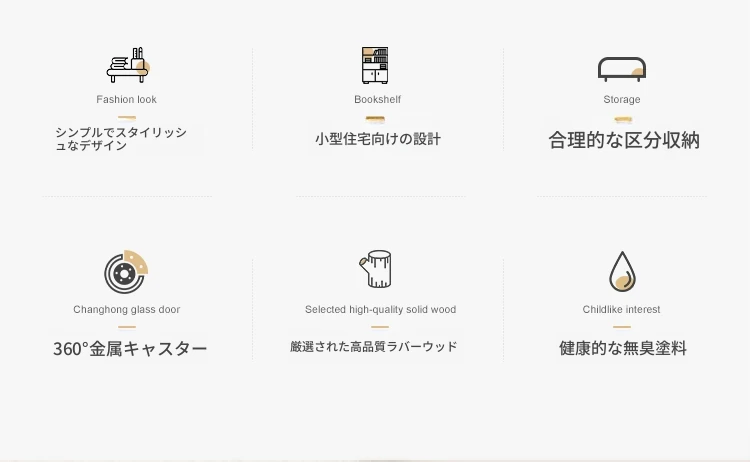The image size is (750, 462).
Task: Click the 厳選された高品質ラバーウッド text
Action: coord(374,347)
